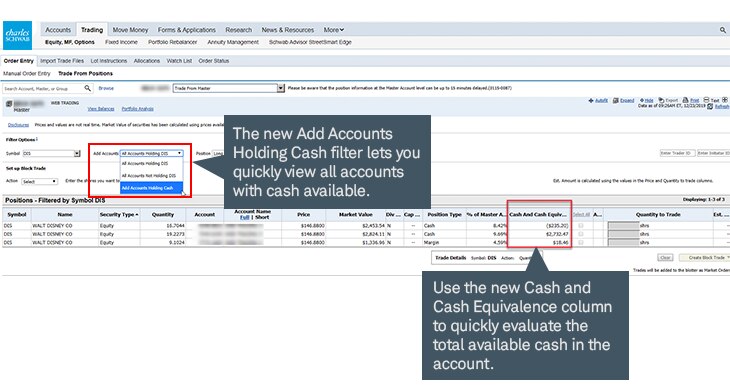Click the Text size minus icon
Image resolution: width=730 pixels, height=390 pixels.
[x=706, y=100]
